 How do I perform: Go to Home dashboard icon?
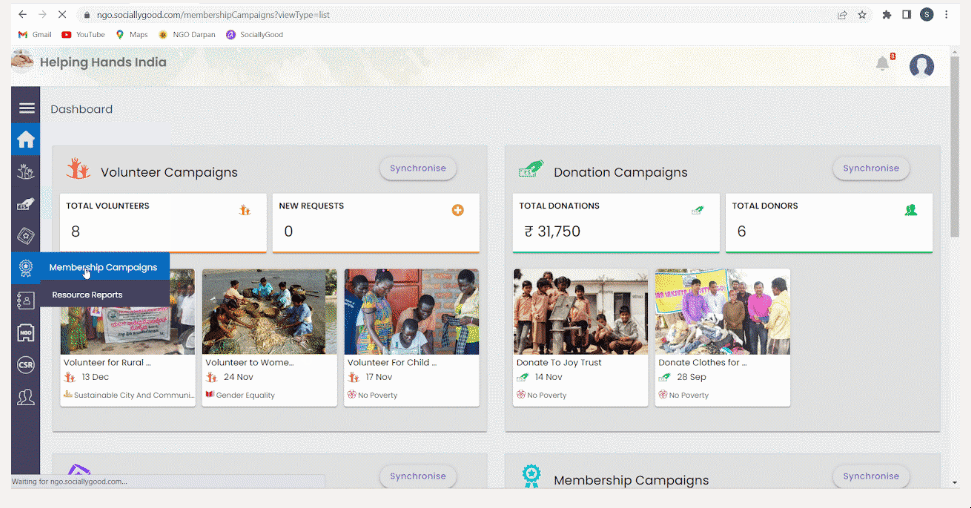click(x=25, y=139)
